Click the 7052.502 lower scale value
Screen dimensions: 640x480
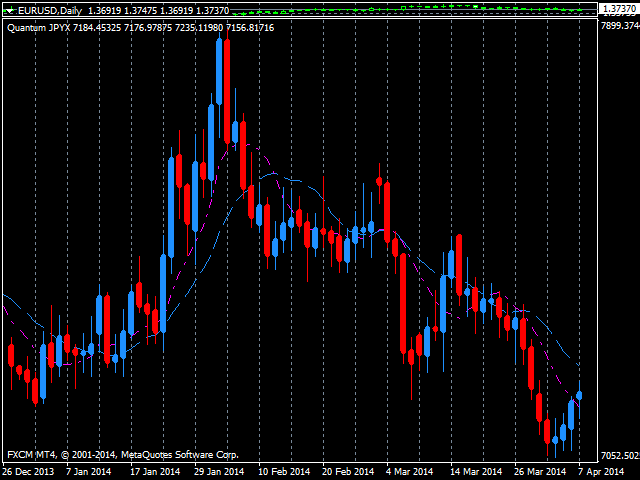(x=619, y=456)
